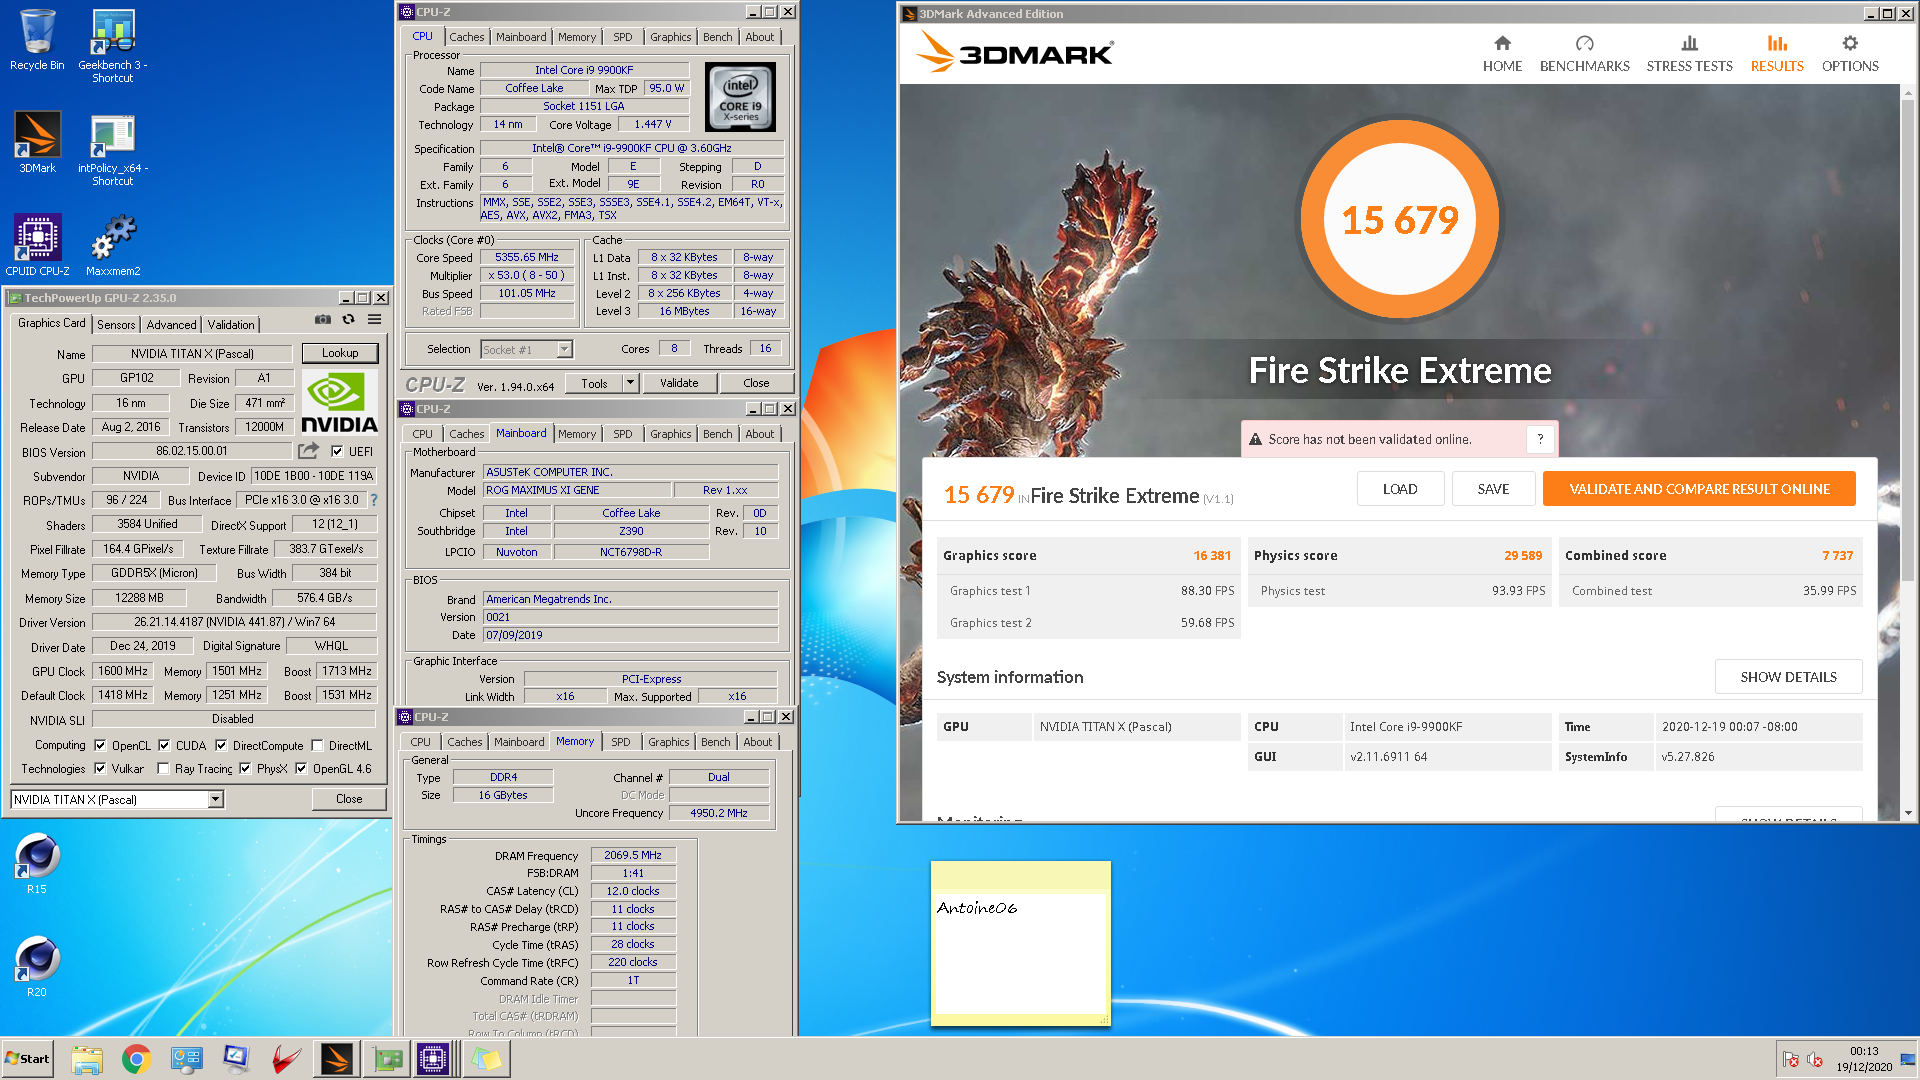Open the RESULTS section in 3DMark
This screenshot has width=1920, height=1080.
tap(1777, 54)
